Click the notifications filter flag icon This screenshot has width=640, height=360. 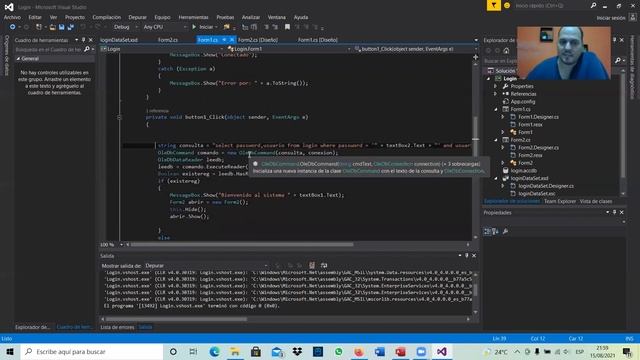pyautogui.click(x=493, y=5)
